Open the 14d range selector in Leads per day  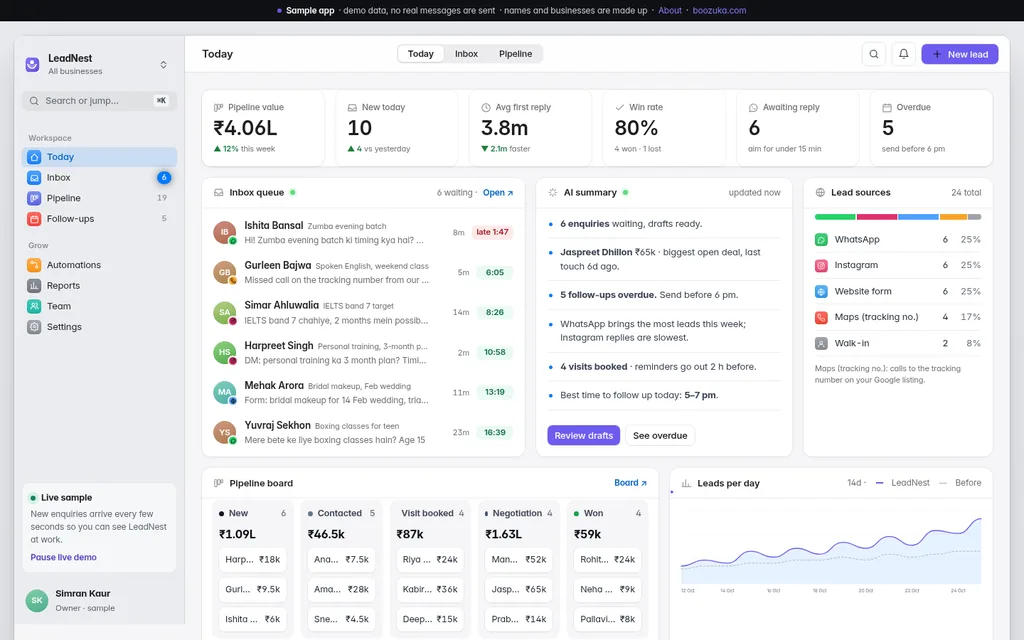(x=855, y=483)
